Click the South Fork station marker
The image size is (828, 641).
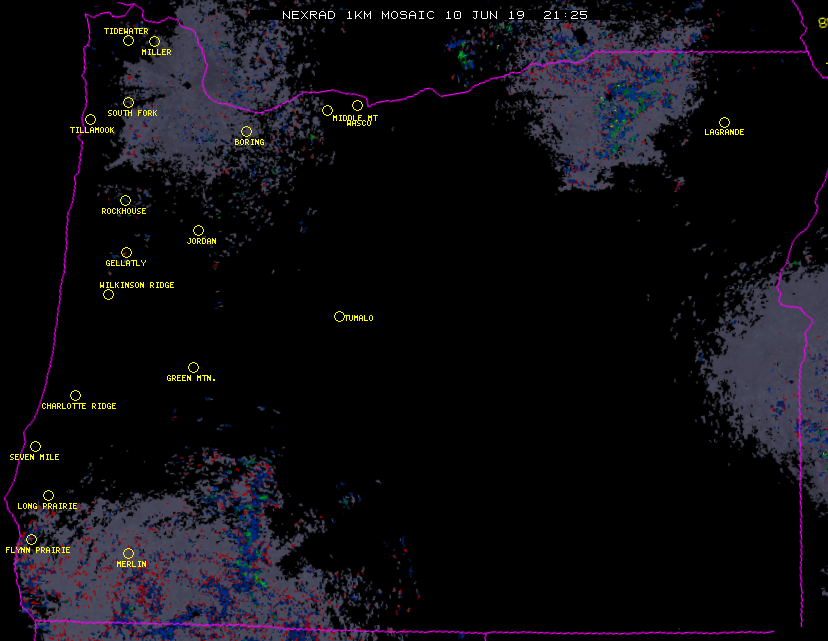tap(128, 102)
